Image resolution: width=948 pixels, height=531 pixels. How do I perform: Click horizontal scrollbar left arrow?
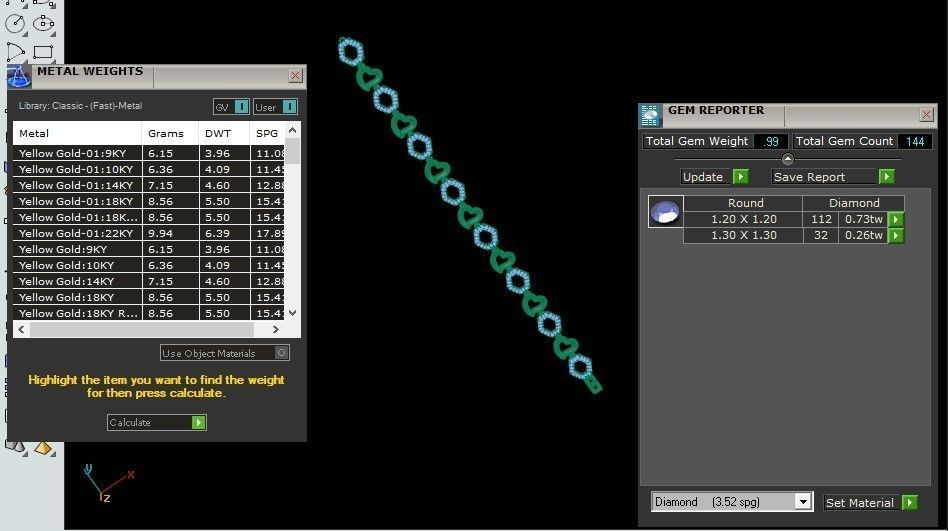pos(21,330)
